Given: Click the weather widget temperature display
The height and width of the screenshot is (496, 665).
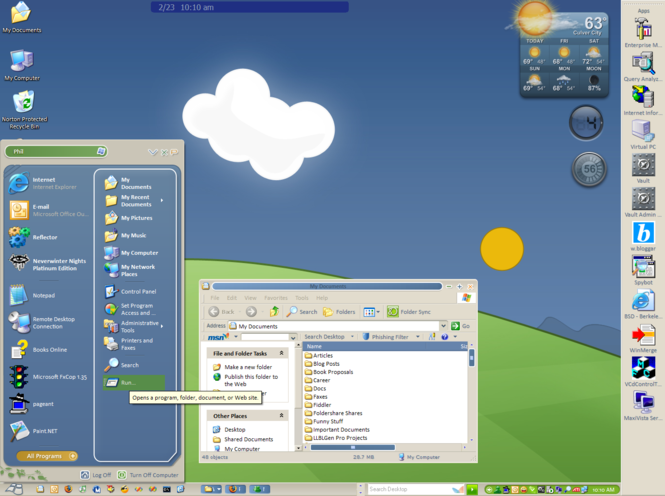Looking at the screenshot, I should point(594,23).
